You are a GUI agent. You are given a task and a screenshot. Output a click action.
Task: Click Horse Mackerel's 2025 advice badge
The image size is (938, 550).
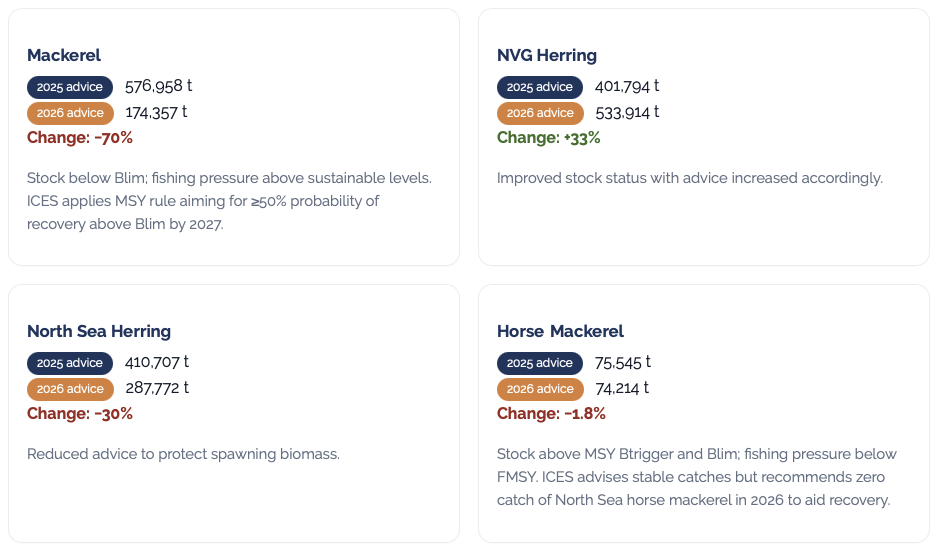click(540, 363)
